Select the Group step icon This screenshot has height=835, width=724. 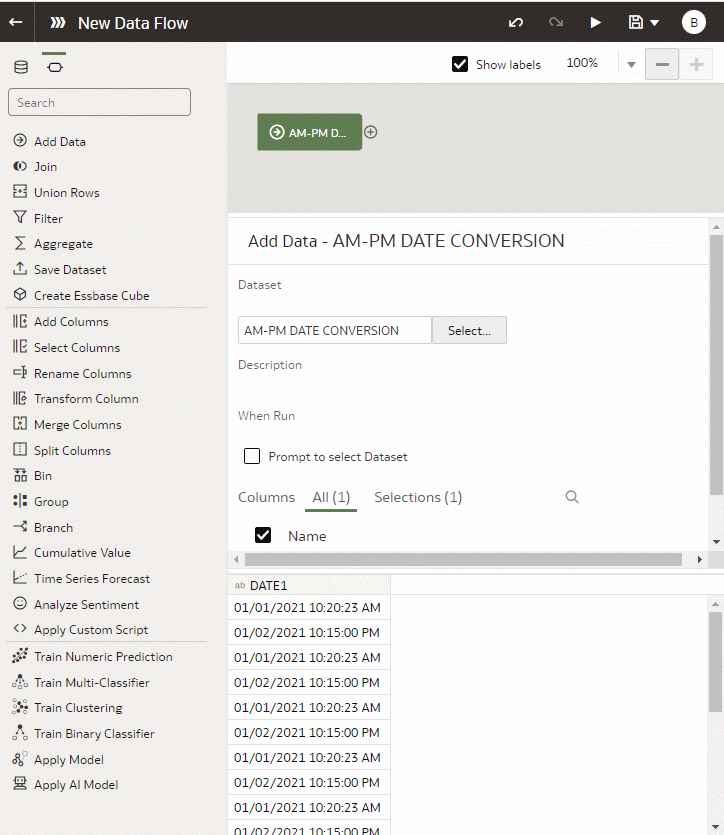[x=20, y=501]
